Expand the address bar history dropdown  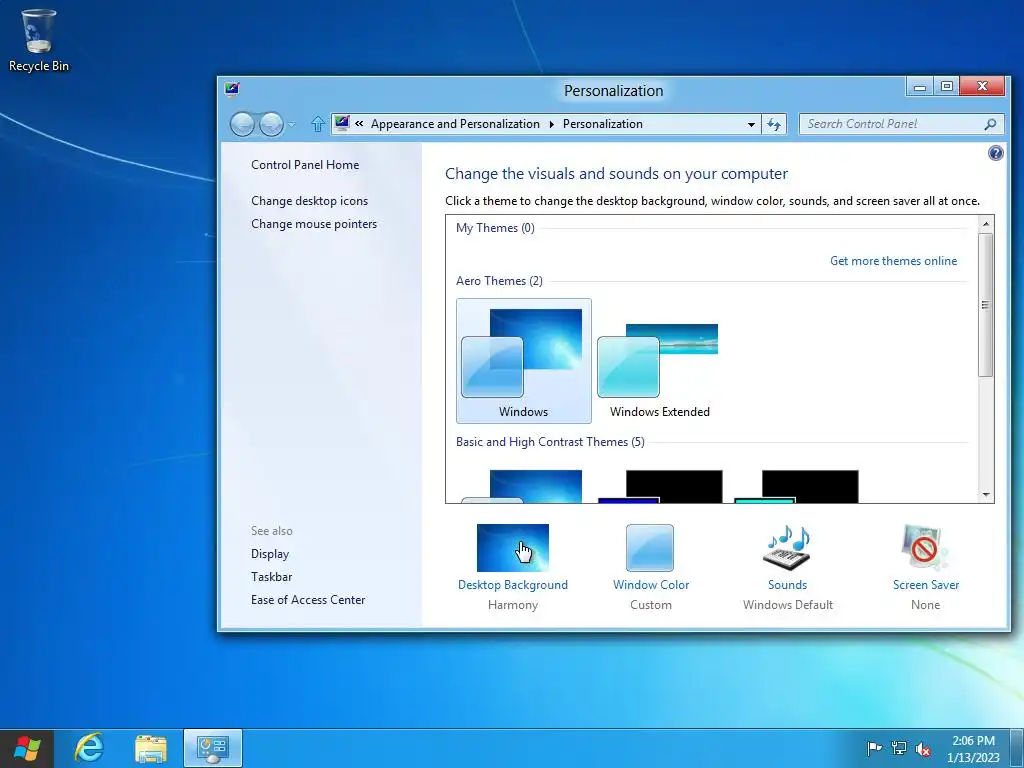point(751,124)
